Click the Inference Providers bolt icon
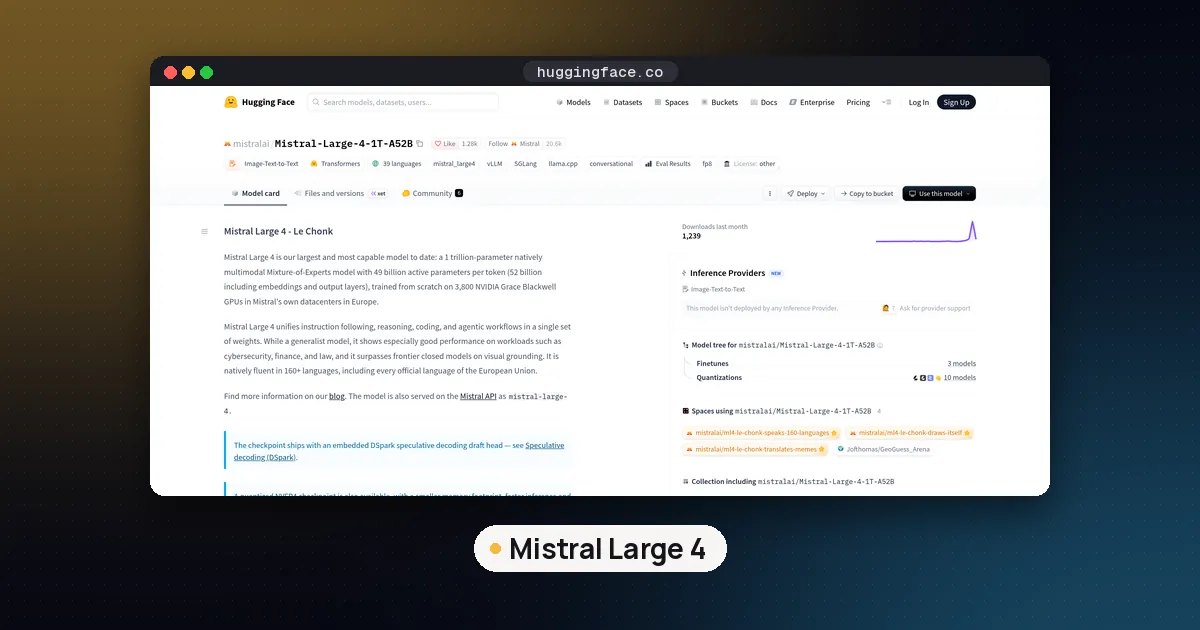 pyautogui.click(x=684, y=273)
